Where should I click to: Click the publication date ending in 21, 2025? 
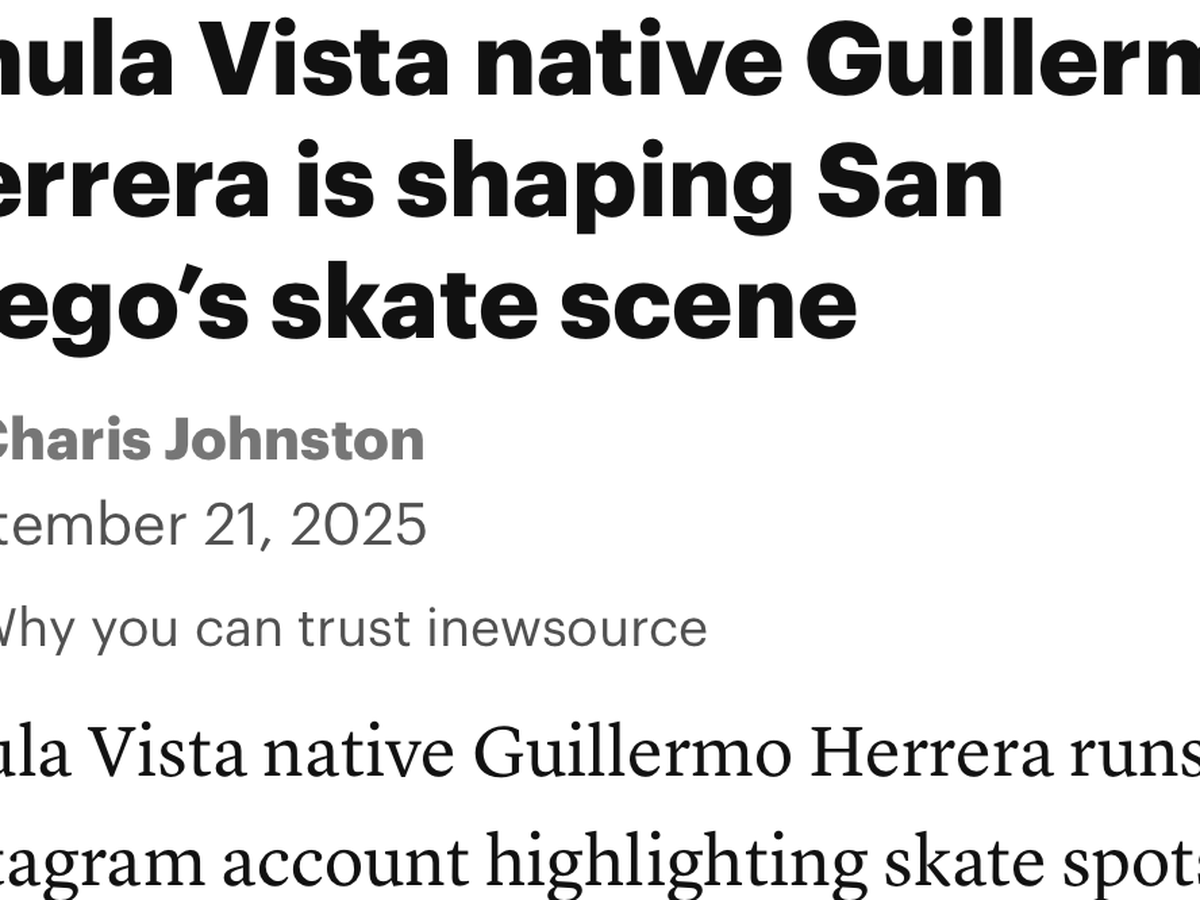pos(210,524)
